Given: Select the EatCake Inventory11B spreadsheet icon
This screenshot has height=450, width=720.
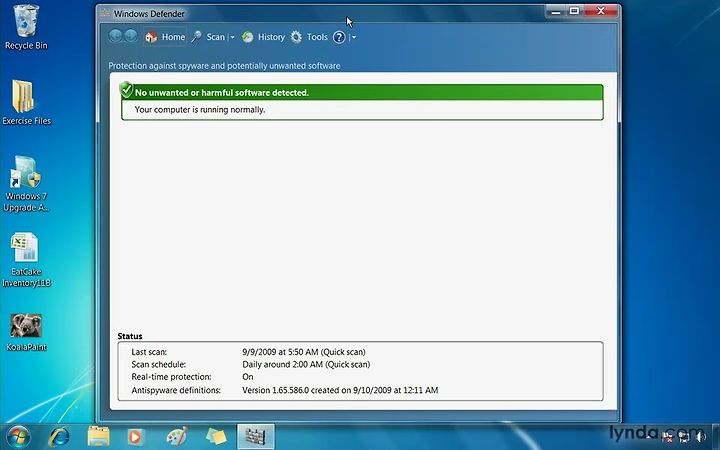Looking at the screenshot, I should click(x=26, y=259).
